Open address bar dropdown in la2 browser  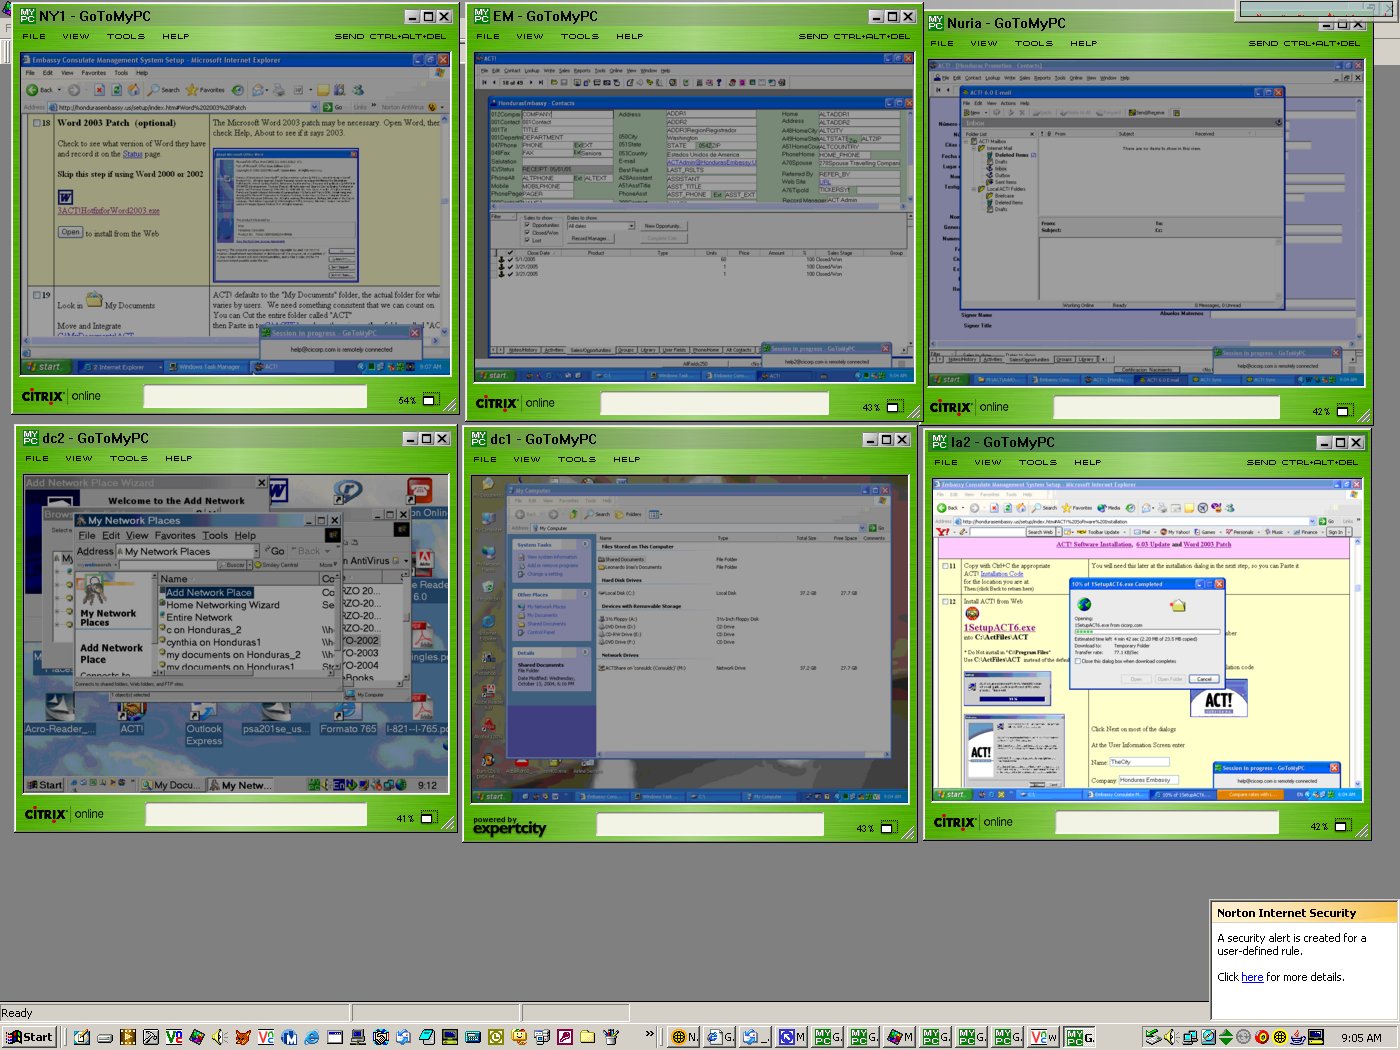[1313, 521]
